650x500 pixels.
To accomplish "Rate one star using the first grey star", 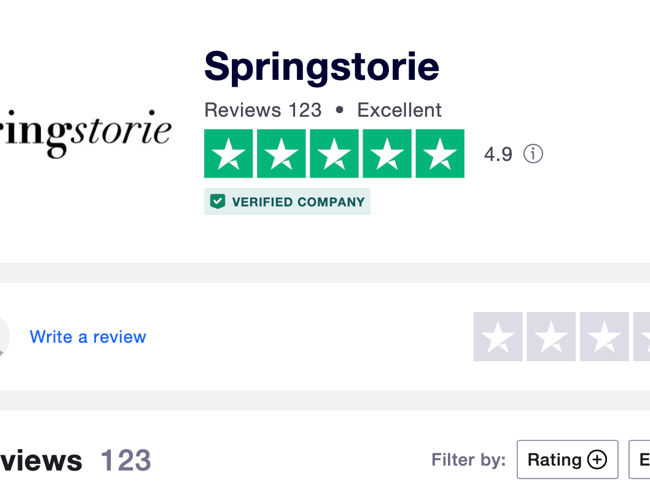I will click(498, 337).
